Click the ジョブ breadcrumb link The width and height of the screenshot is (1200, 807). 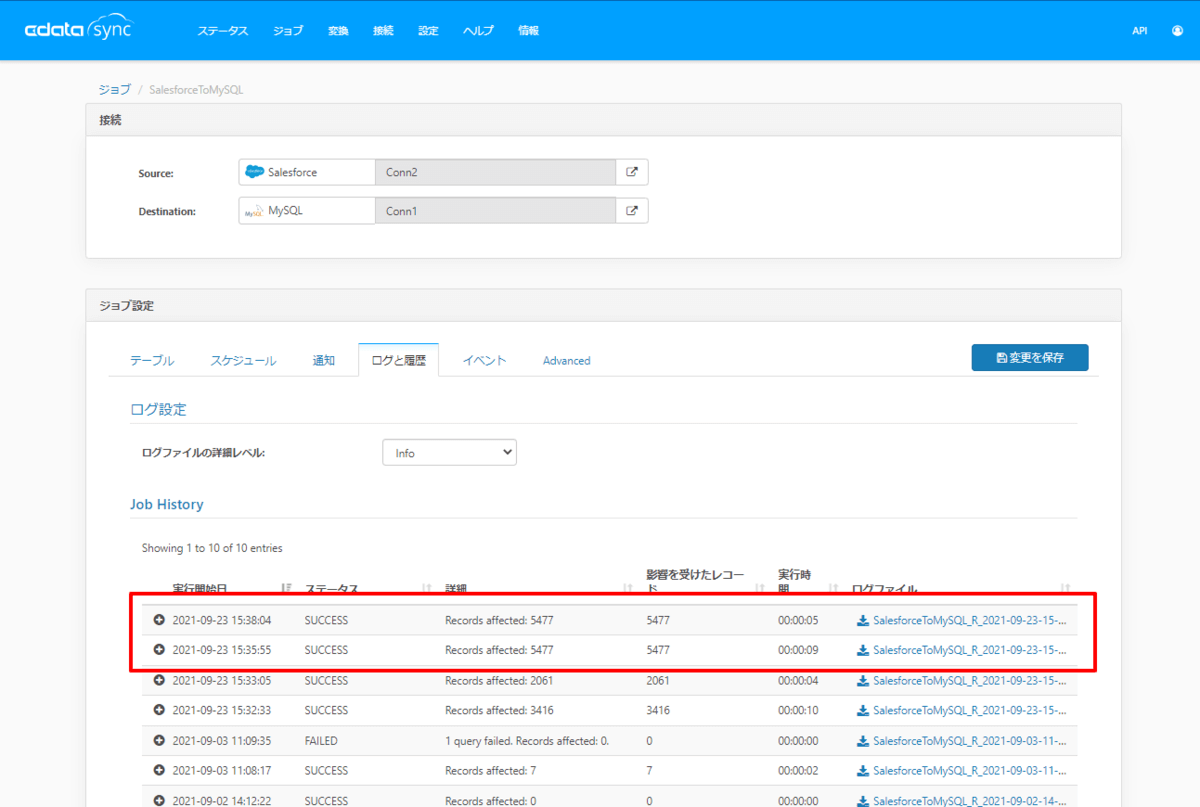[114, 89]
